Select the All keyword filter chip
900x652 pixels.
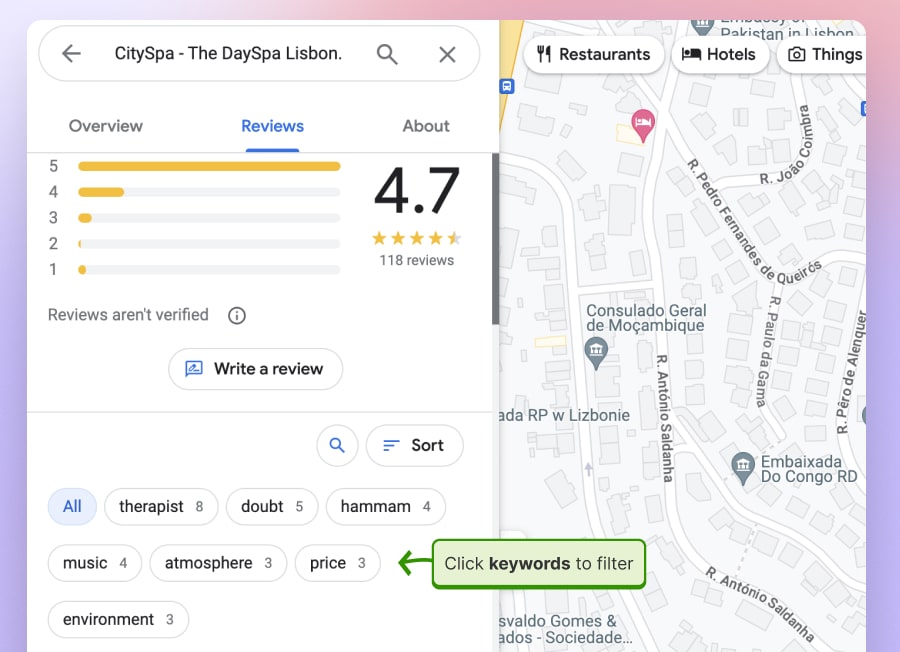tap(72, 507)
